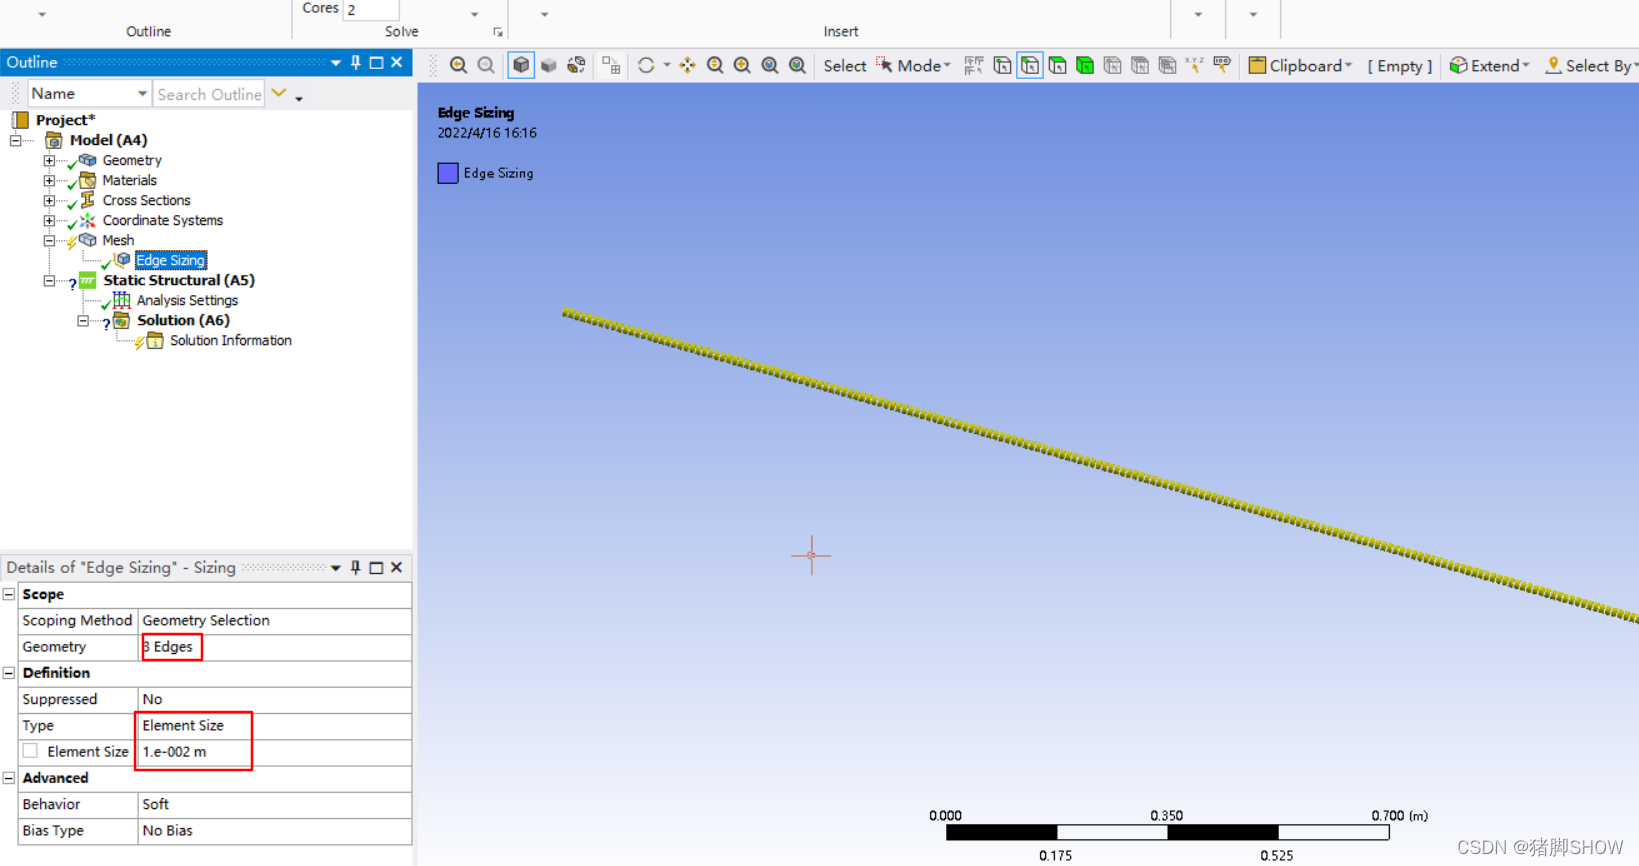Click the Project book icon
This screenshot has height=866, width=1639.
click(20, 120)
